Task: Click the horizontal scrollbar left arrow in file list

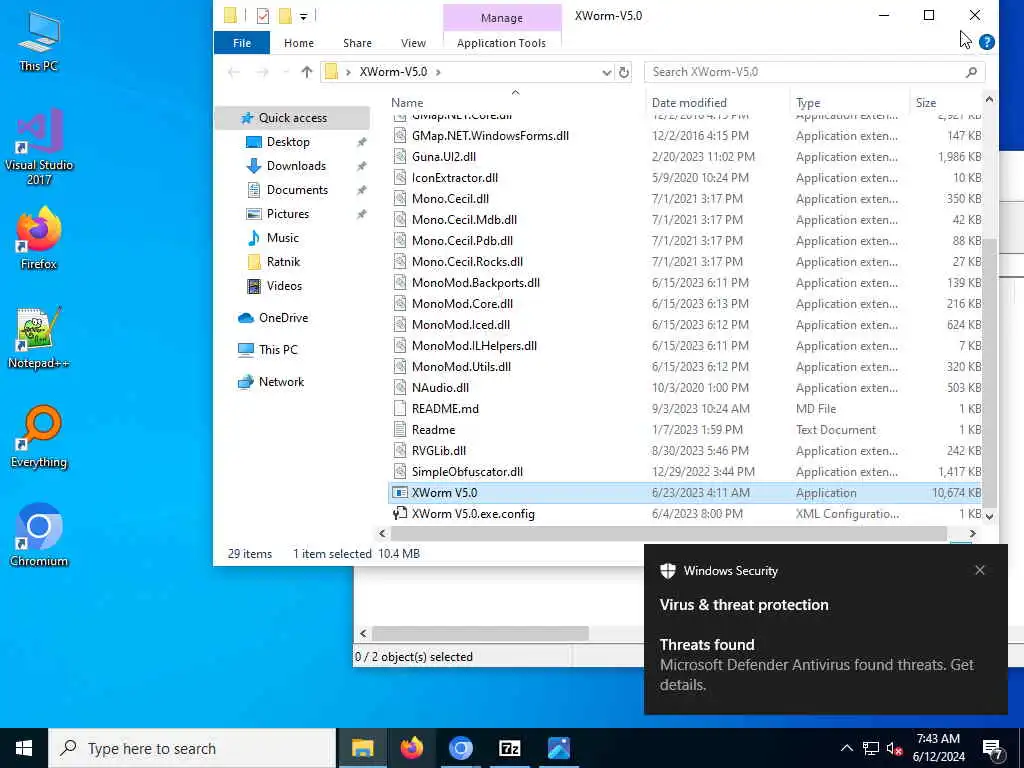Action: (x=383, y=534)
